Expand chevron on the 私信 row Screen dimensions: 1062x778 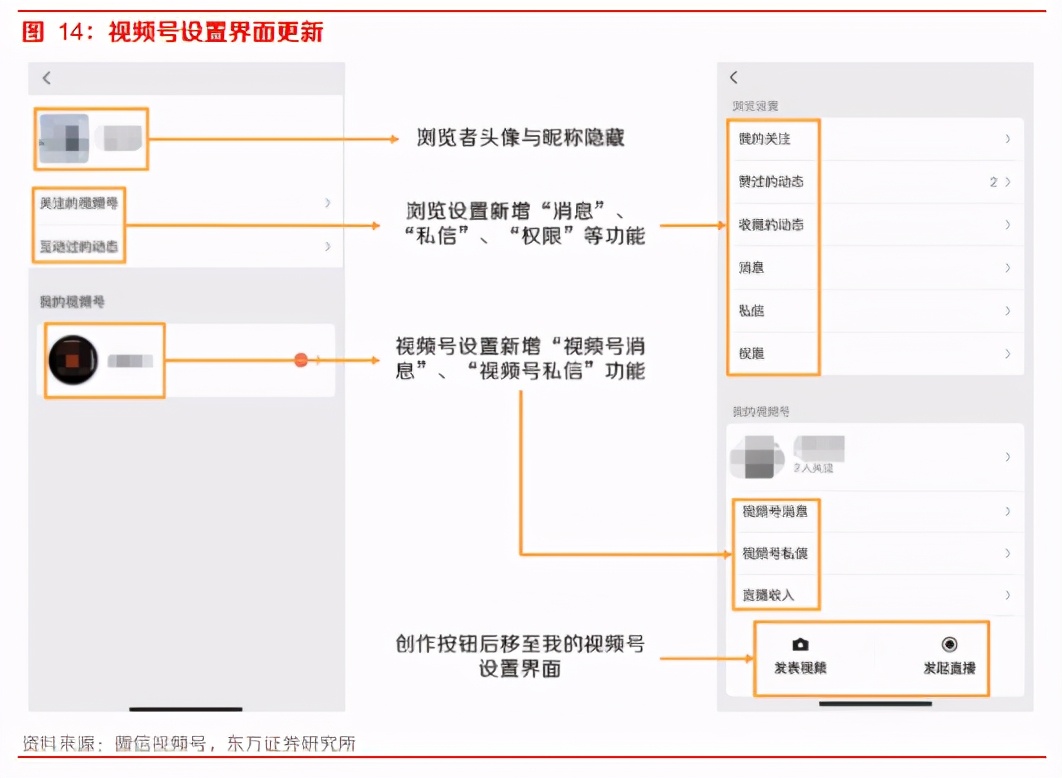tap(1008, 311)
